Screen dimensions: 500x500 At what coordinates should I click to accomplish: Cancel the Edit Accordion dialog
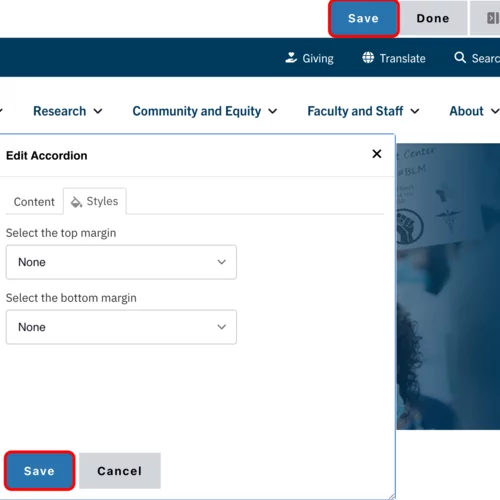pyautogui.click(x=120, y=471)
